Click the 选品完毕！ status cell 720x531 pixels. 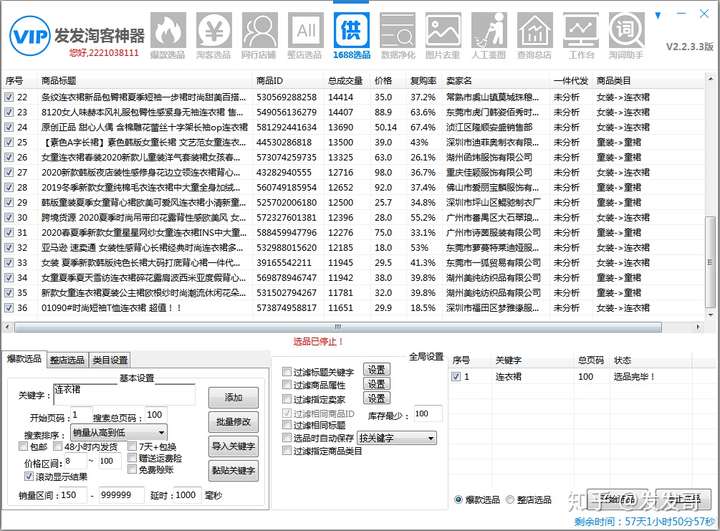634,377
